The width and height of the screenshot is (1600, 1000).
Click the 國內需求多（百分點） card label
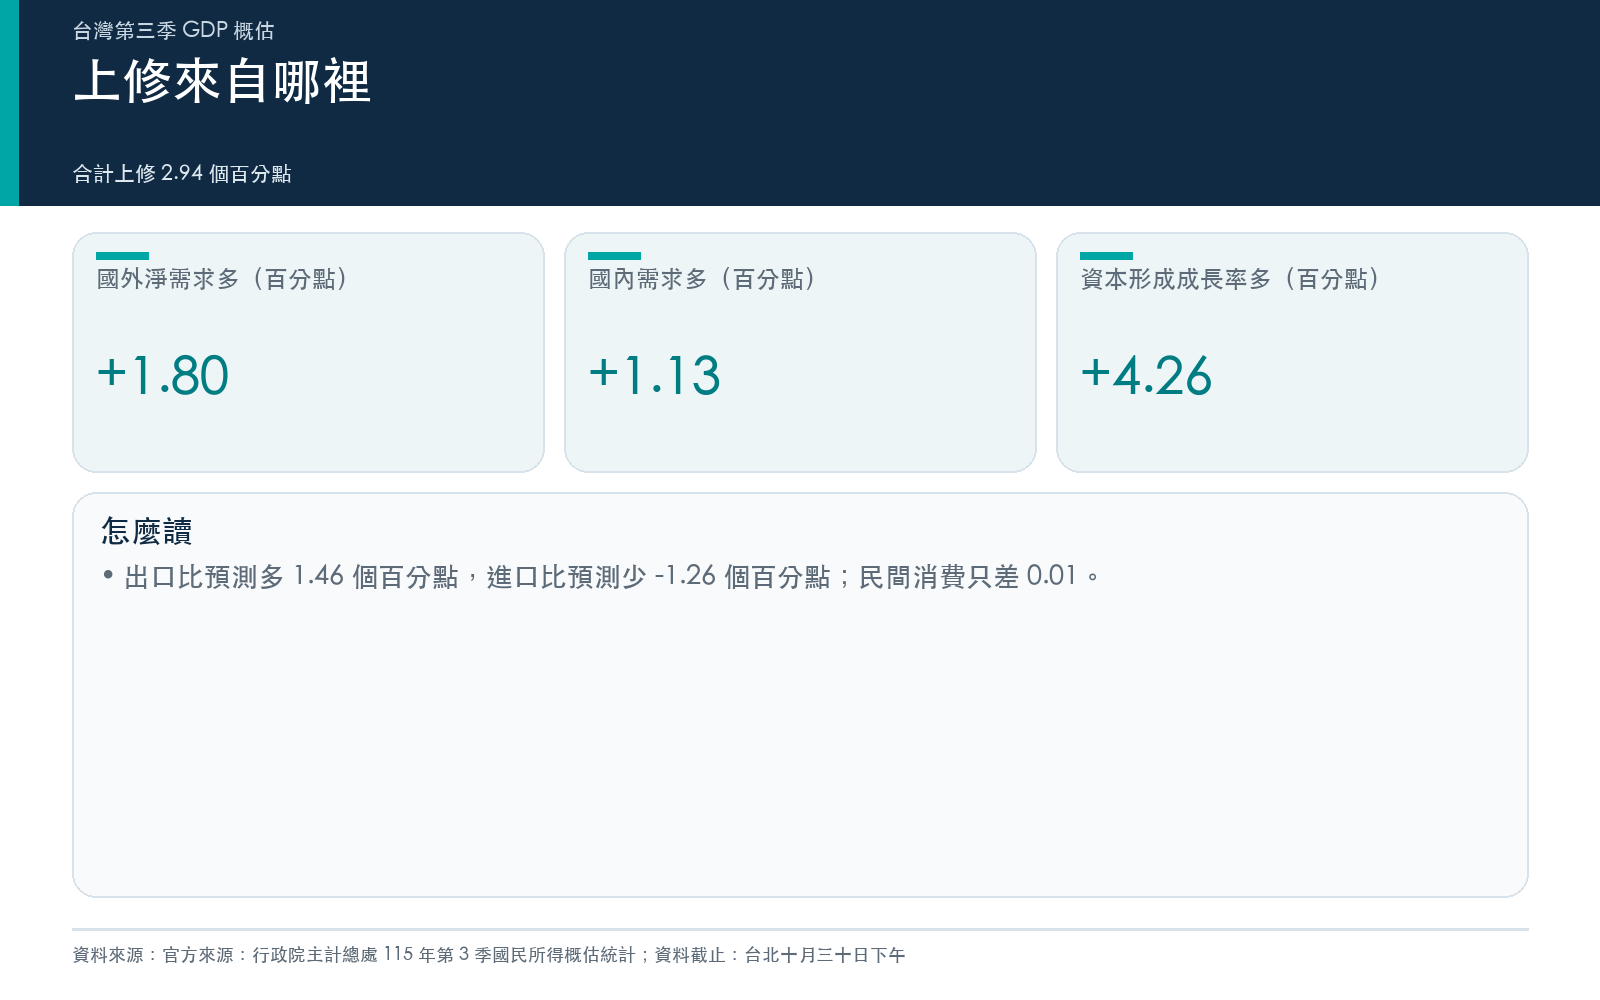pos(703,279)
